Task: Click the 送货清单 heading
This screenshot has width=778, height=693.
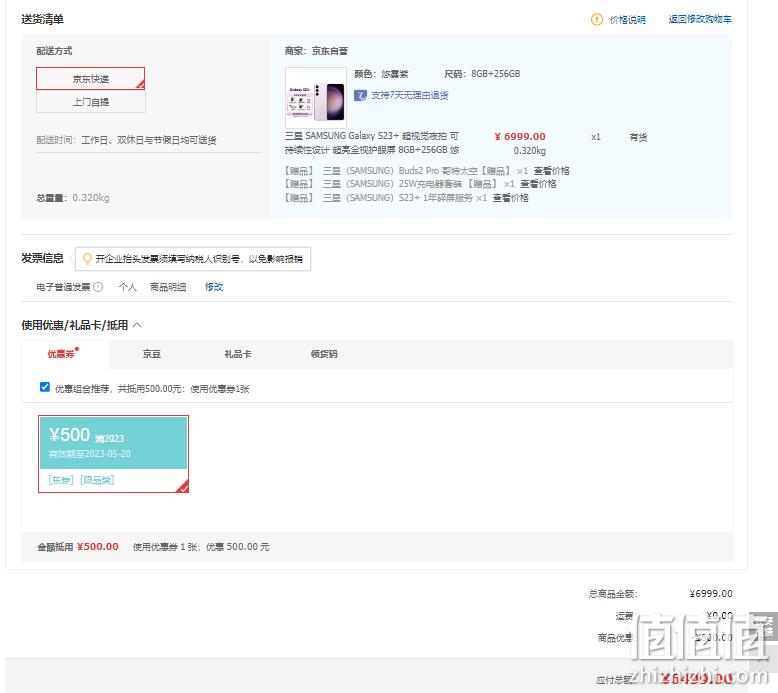Action: [x=42, y=19]
